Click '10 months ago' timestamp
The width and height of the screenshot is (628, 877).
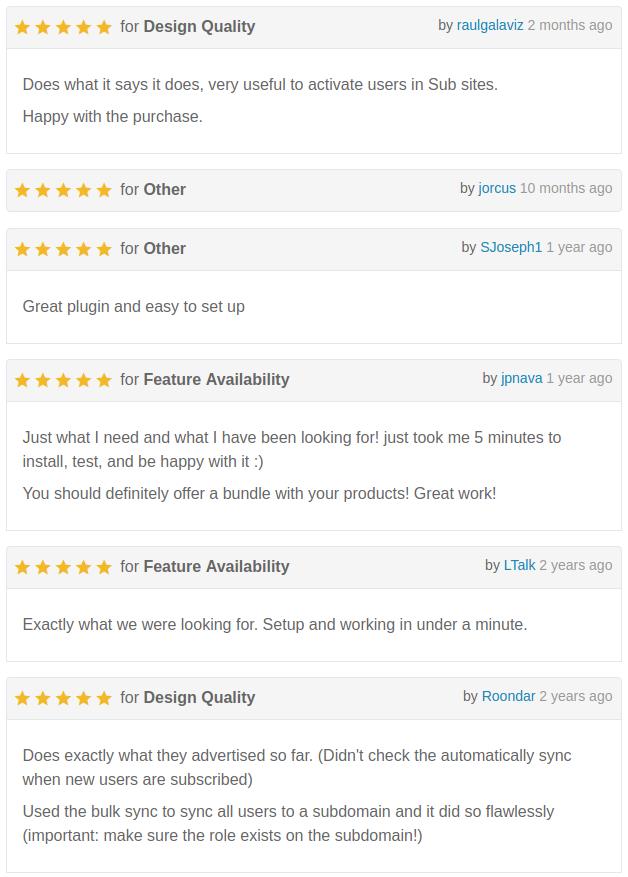(566, 188)
